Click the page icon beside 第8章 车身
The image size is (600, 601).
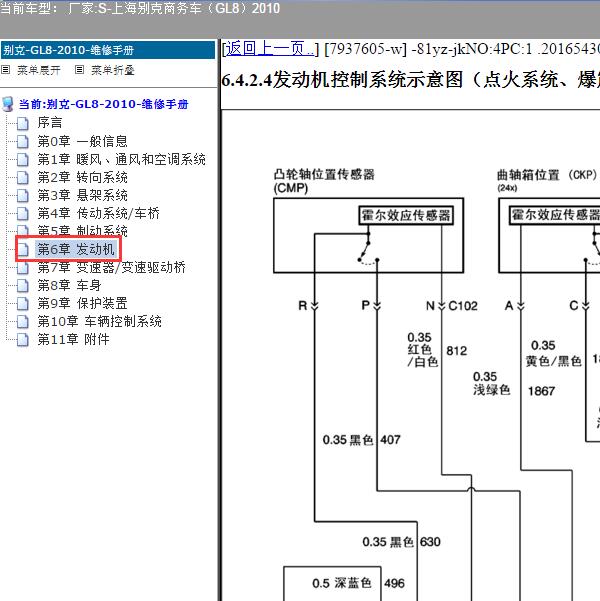[23, 285]
